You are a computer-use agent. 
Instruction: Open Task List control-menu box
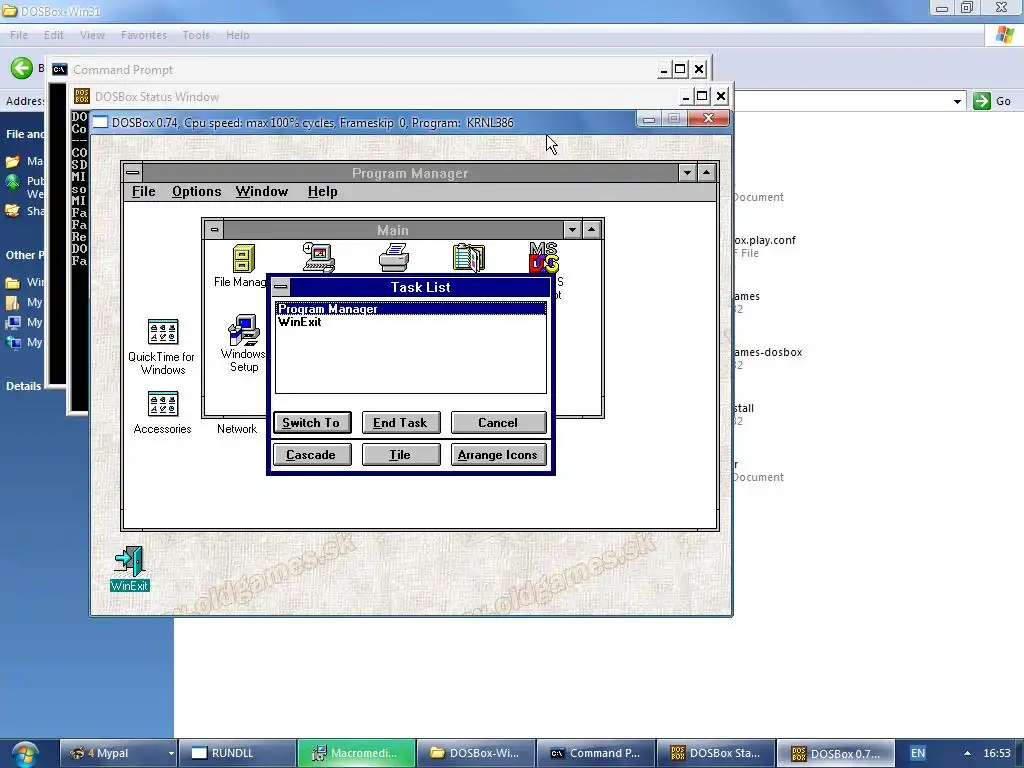coord(281,287)
